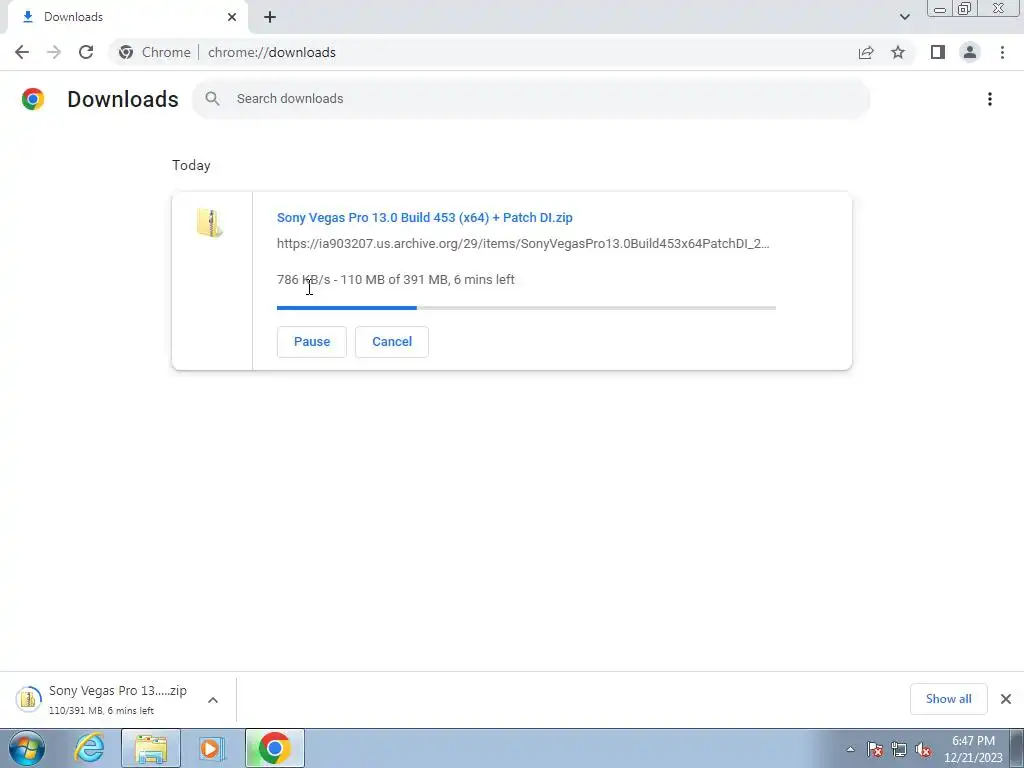Toggle the Chrome side panel
This screenshot has height=768, width=1024.
[938, 52]
